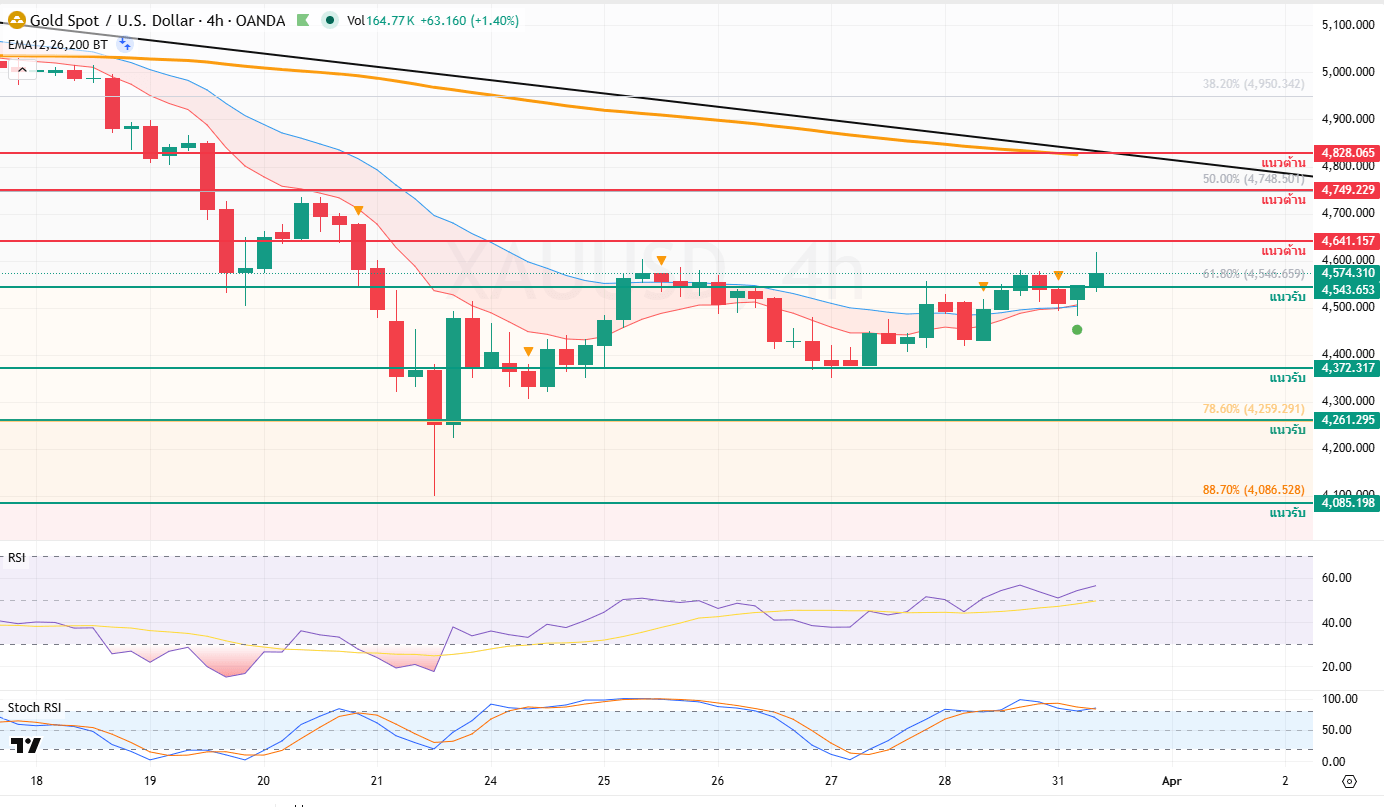1384x807 pixels.
Task: Click the orange triangle marker near the 21st
Action: (x=358, y=210)
